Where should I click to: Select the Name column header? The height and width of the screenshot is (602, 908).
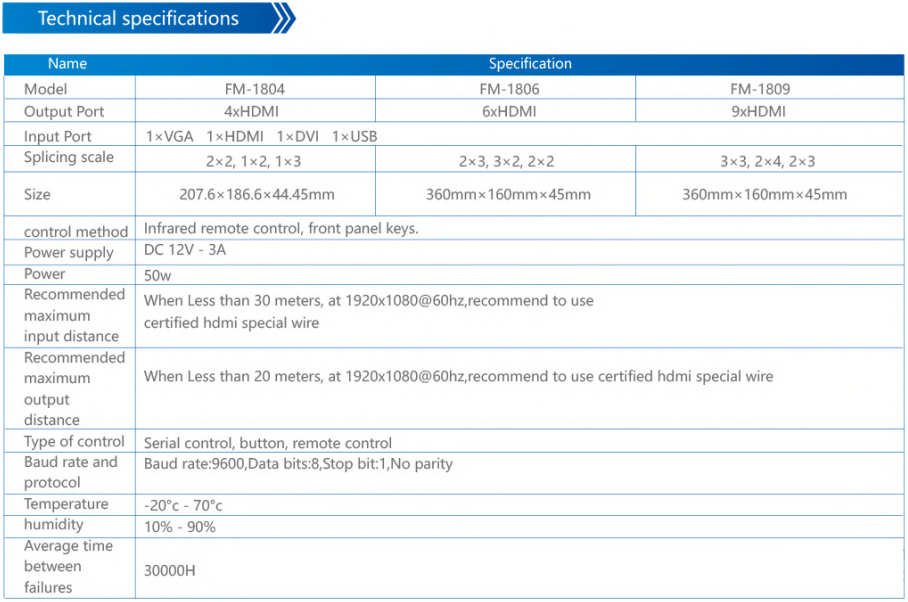click(68, 64)
